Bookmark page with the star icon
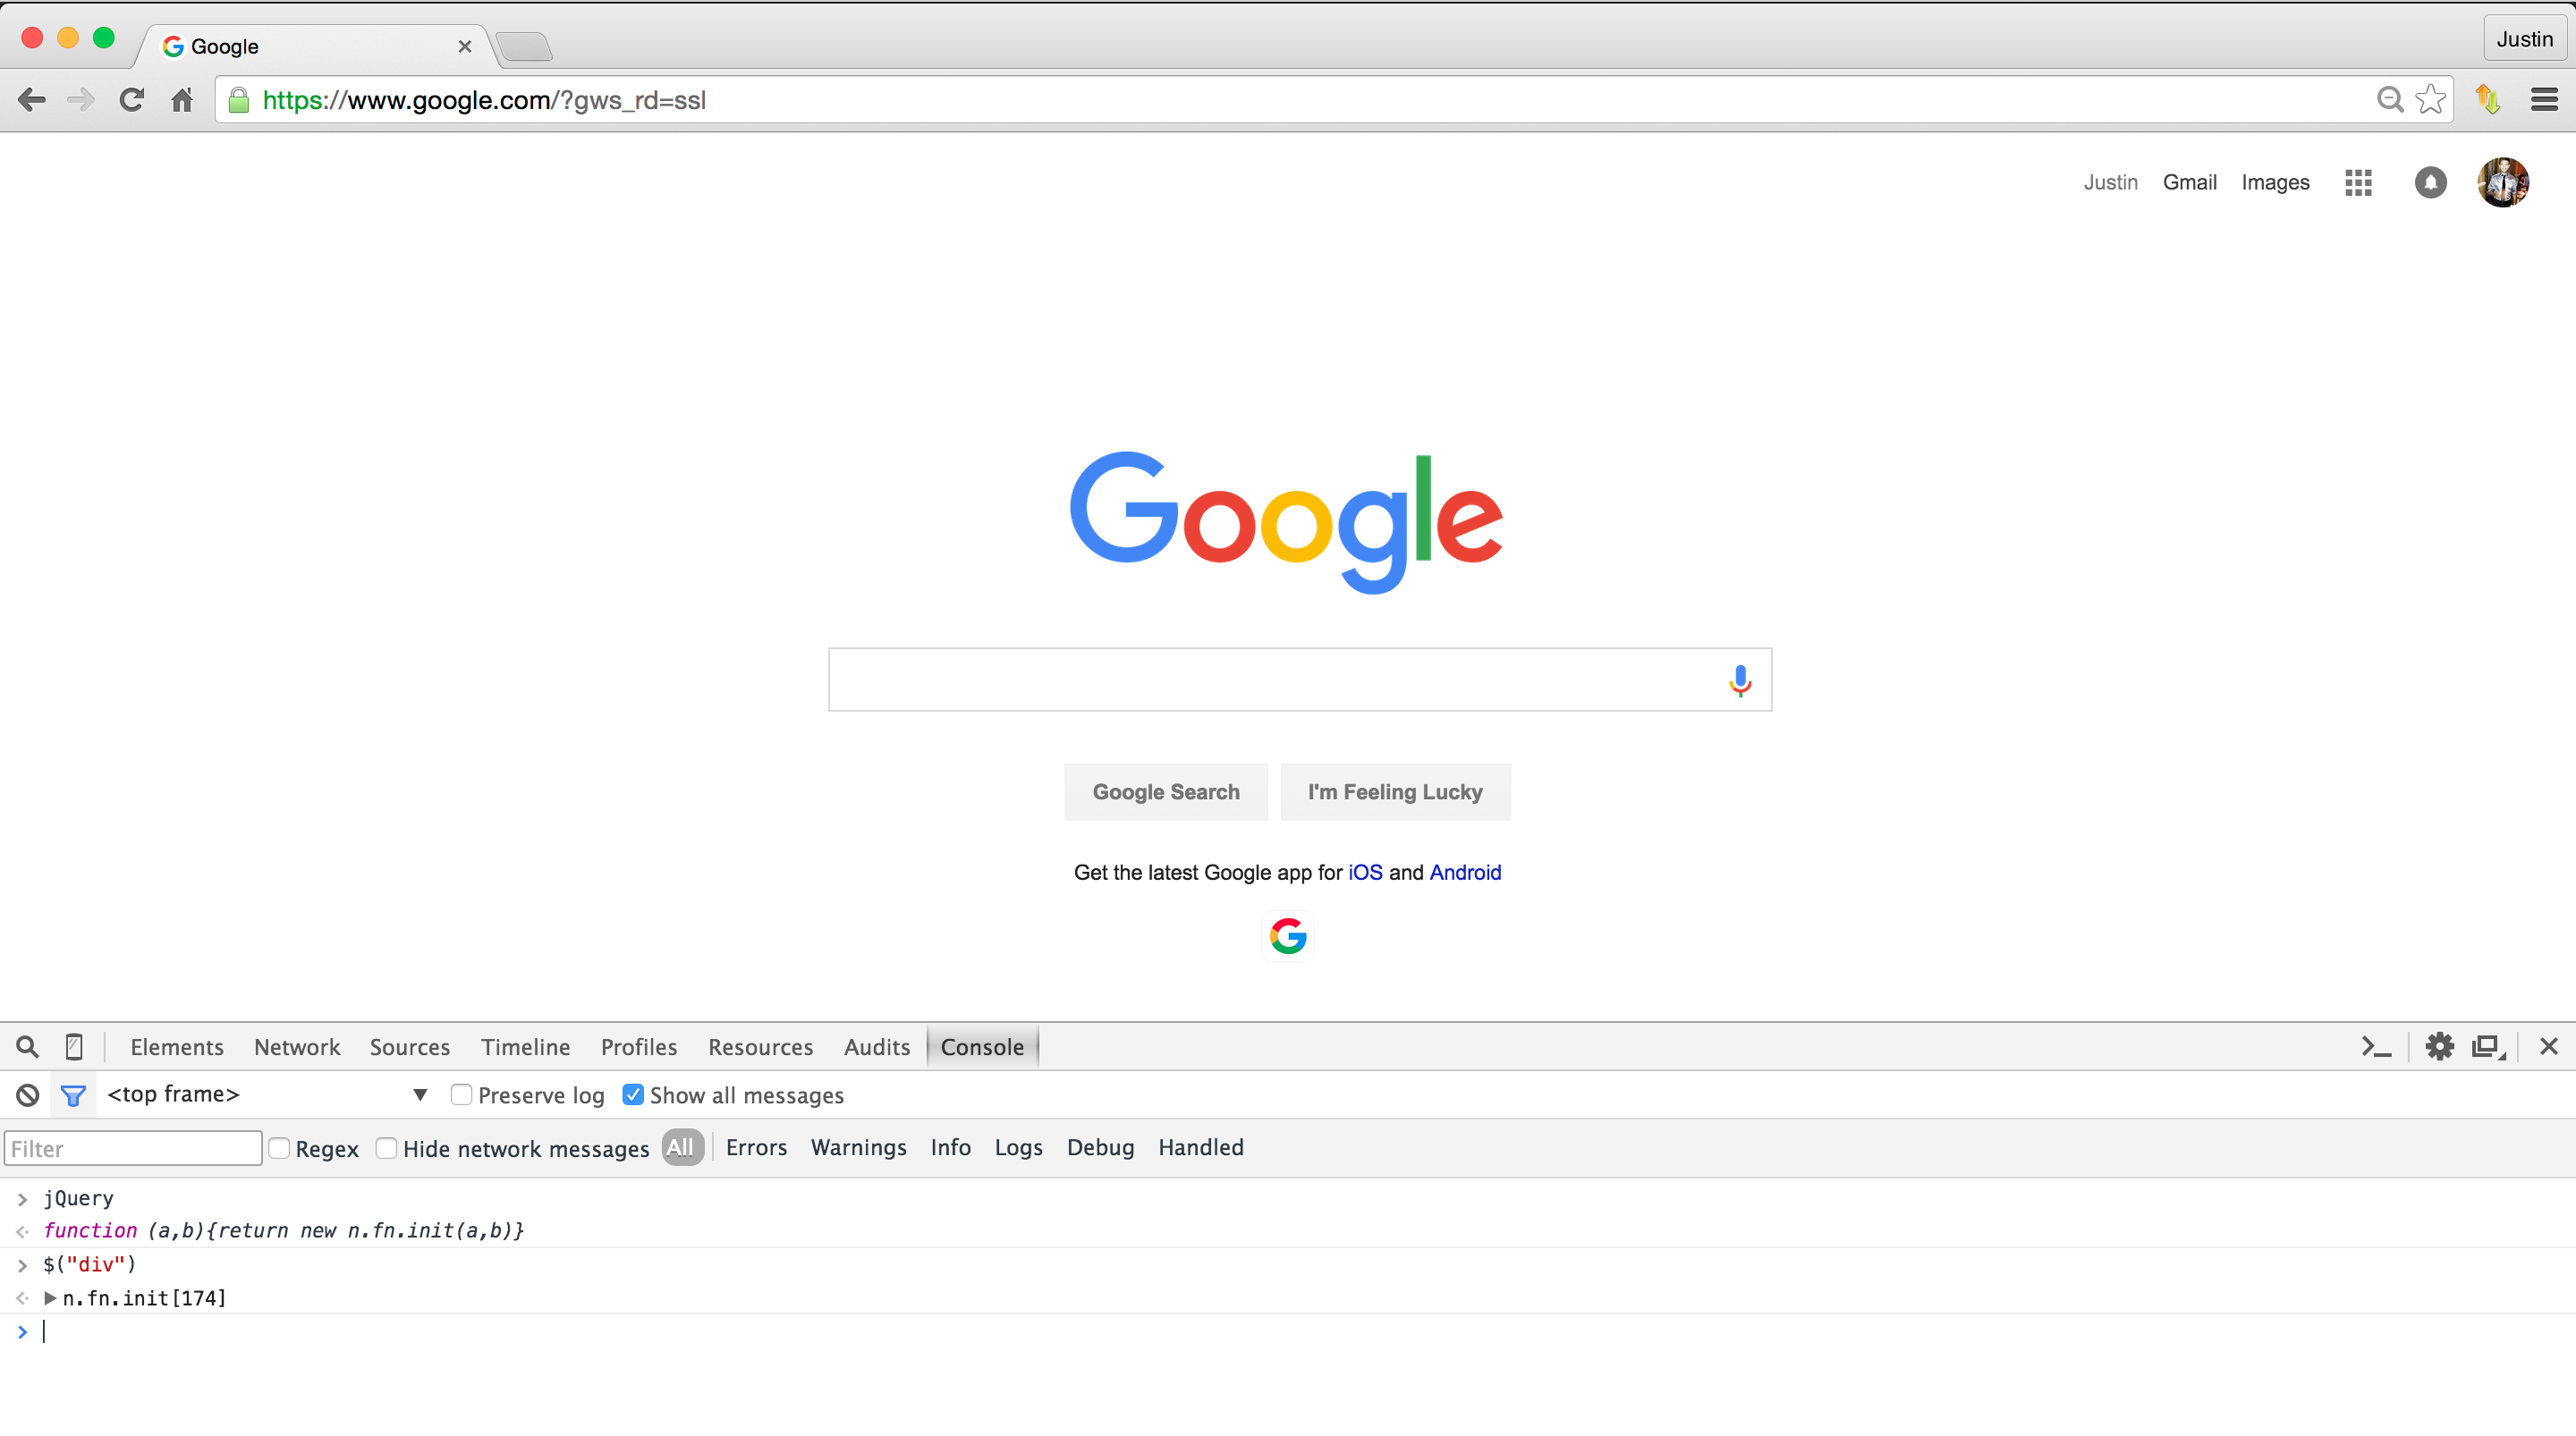 tap(2430, 100)
